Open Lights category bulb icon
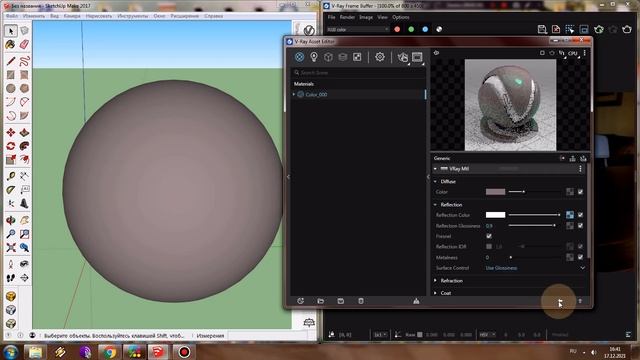Viewport: 640px width, 360px height. [x=314, y=57]
